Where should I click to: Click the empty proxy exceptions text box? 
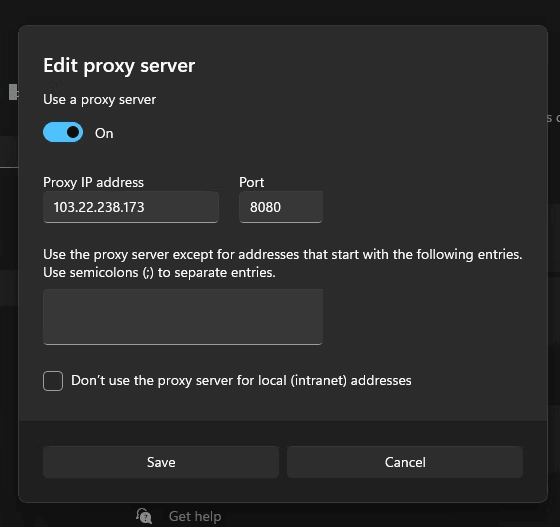(x=183, y=317)
